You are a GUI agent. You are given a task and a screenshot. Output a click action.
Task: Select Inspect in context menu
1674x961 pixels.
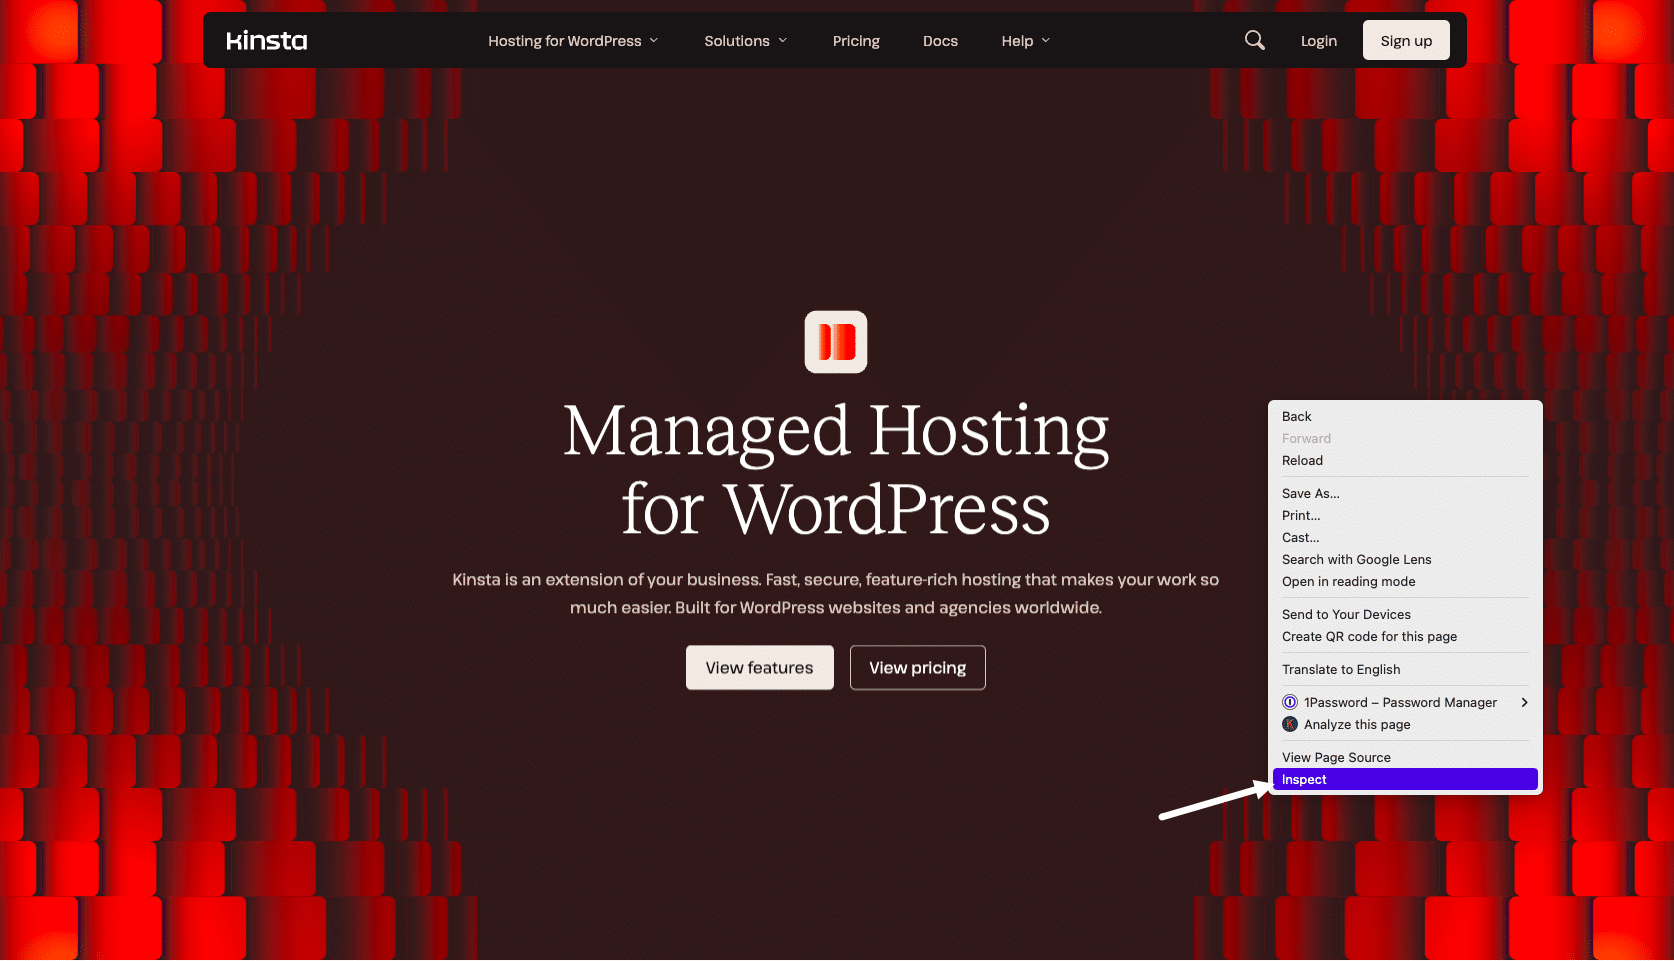click(1405, 779)
